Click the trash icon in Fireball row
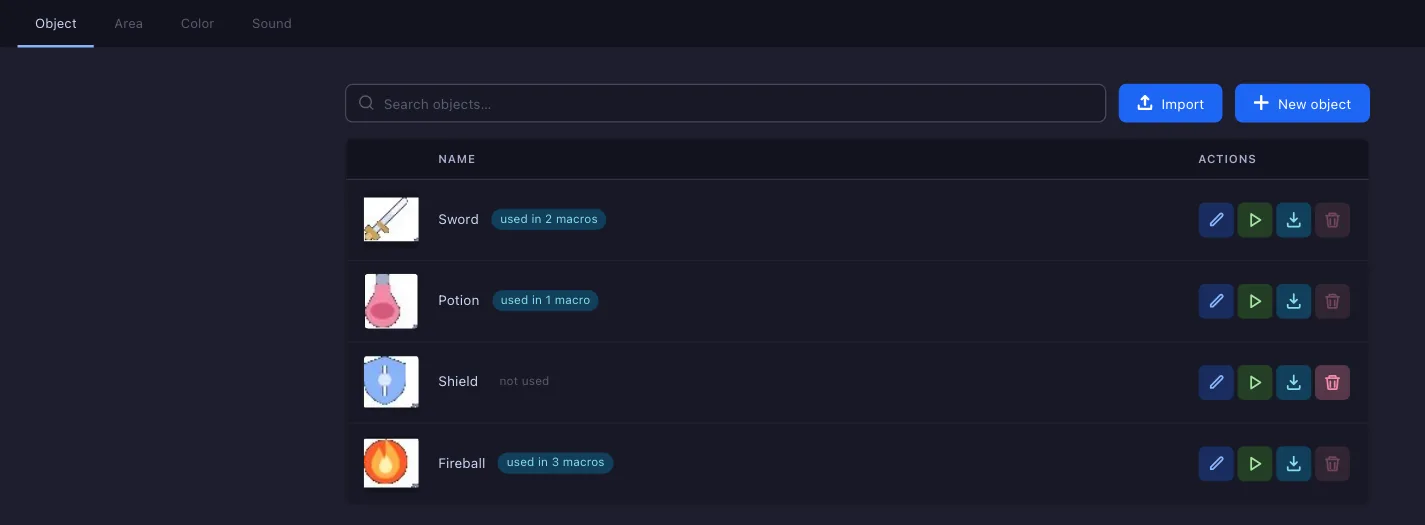The image size is (1425, 525). (x=1332, y=464)
